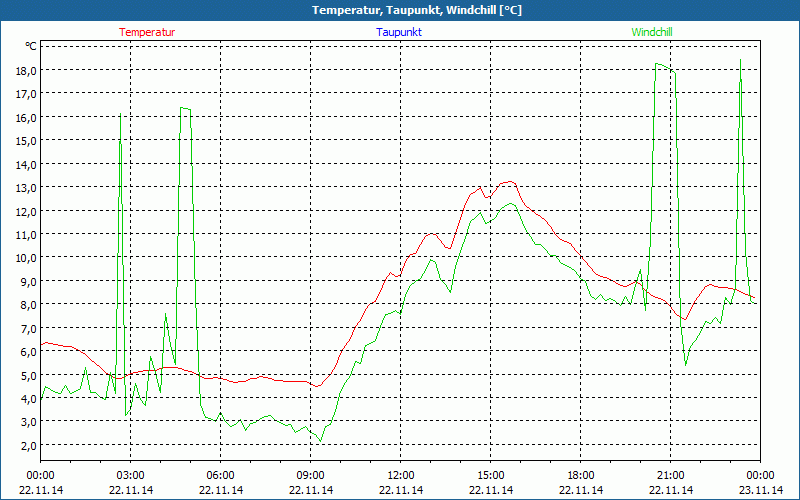Select the 8,0 y-axis value

point(28,305)
